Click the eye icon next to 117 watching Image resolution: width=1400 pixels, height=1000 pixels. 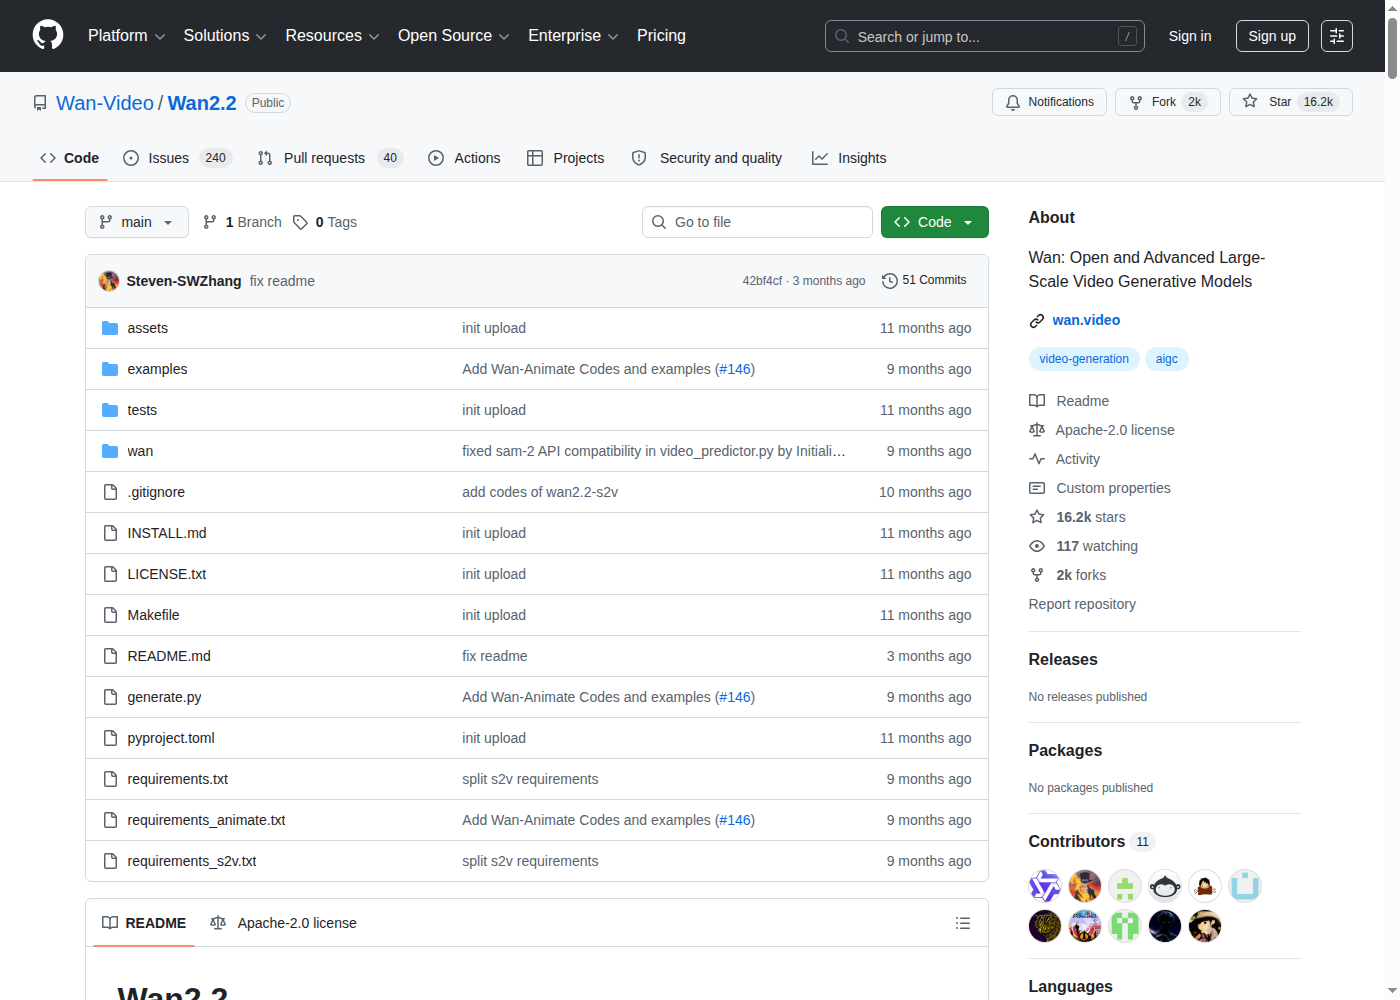(1037, 546)
